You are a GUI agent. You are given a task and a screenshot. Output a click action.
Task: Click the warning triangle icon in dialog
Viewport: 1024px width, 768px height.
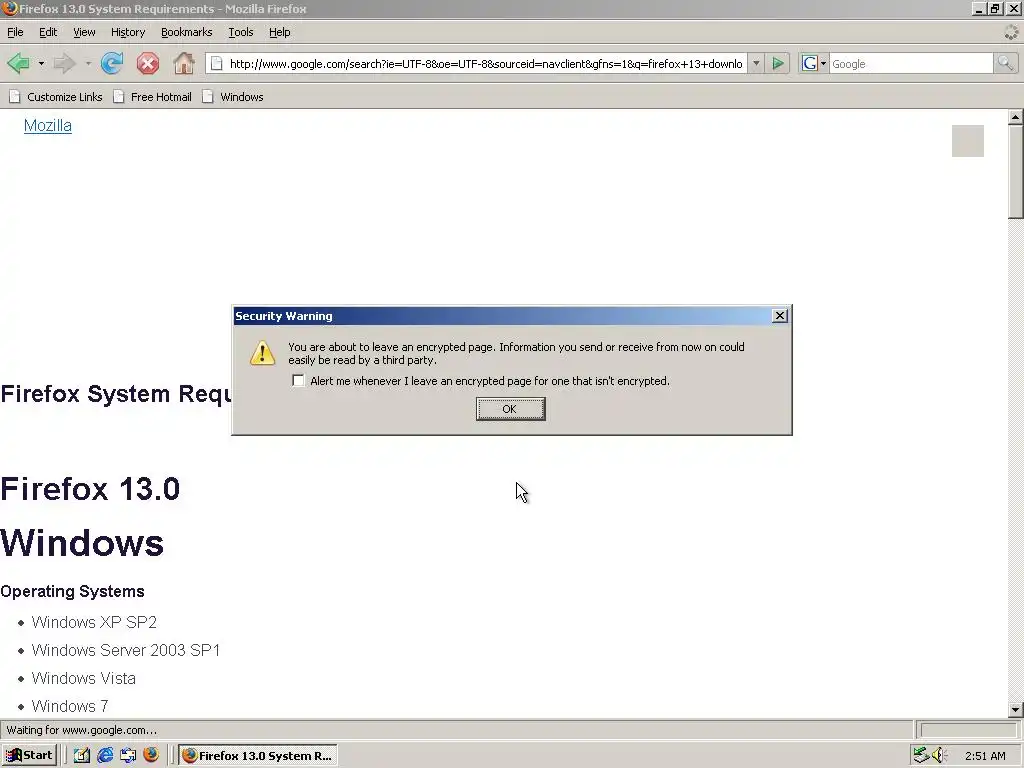click(263, 353)
